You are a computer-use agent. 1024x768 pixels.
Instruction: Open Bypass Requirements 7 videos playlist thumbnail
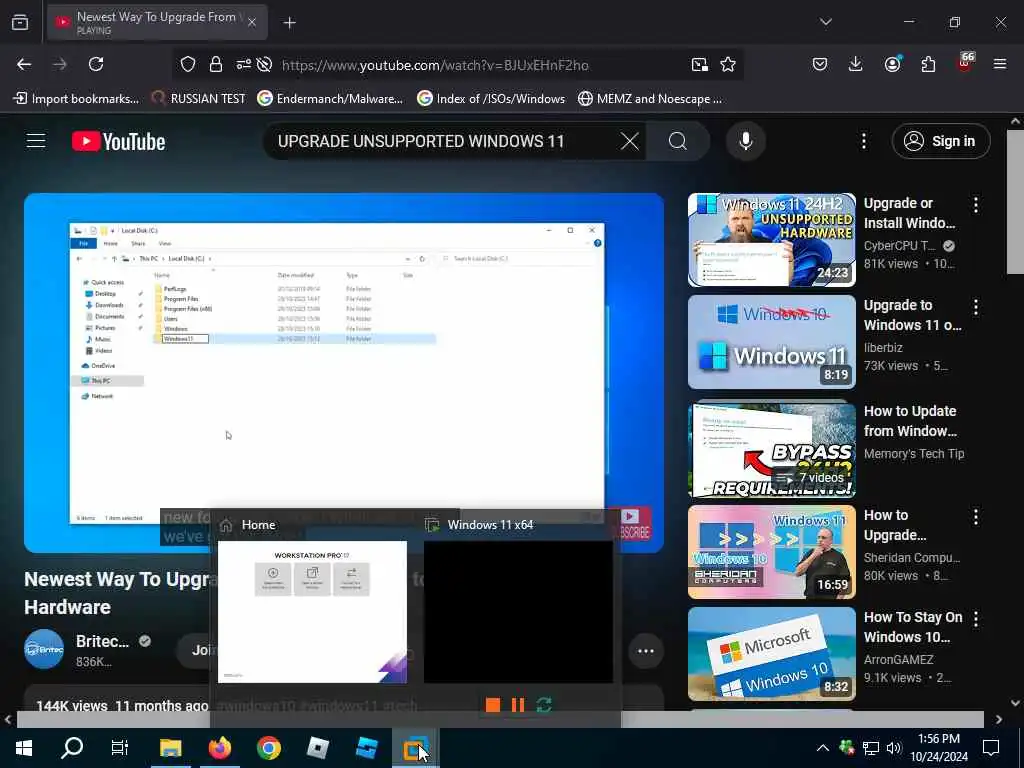click(x=771, y=449)
